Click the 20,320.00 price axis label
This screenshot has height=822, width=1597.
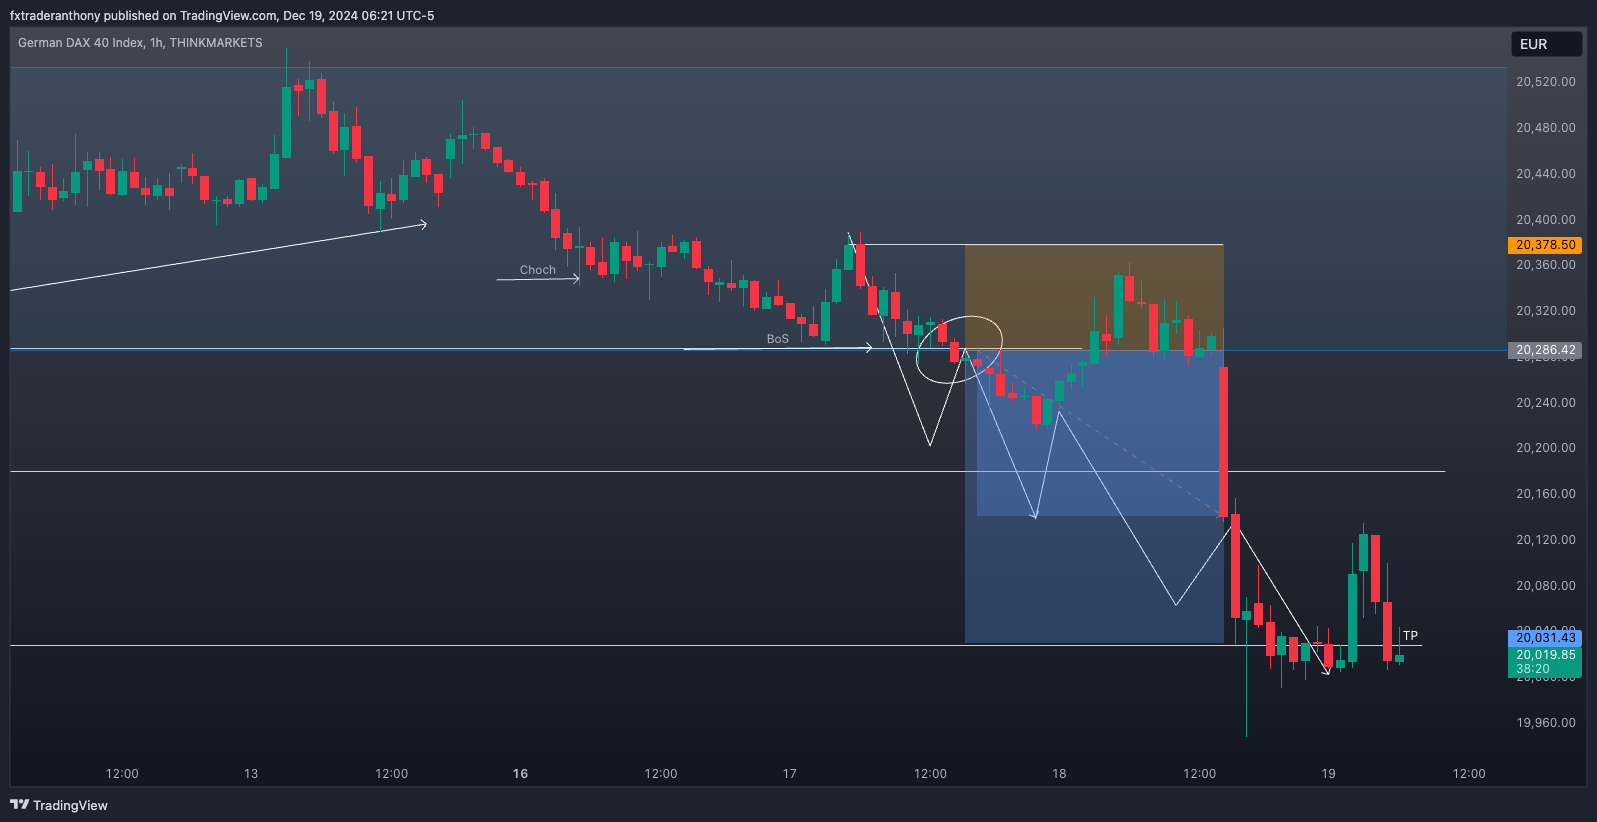(x=1546, y=311)
